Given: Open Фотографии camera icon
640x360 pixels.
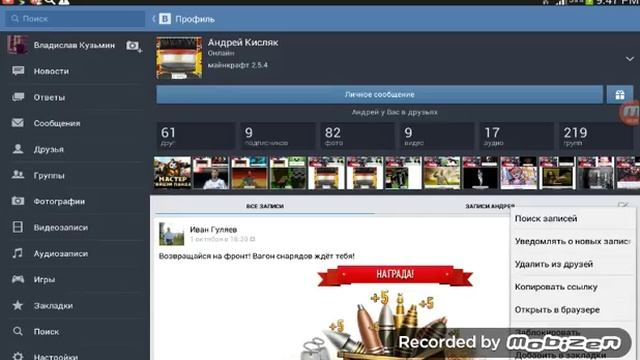Looking at the screenshot, I should click(18, 201).
